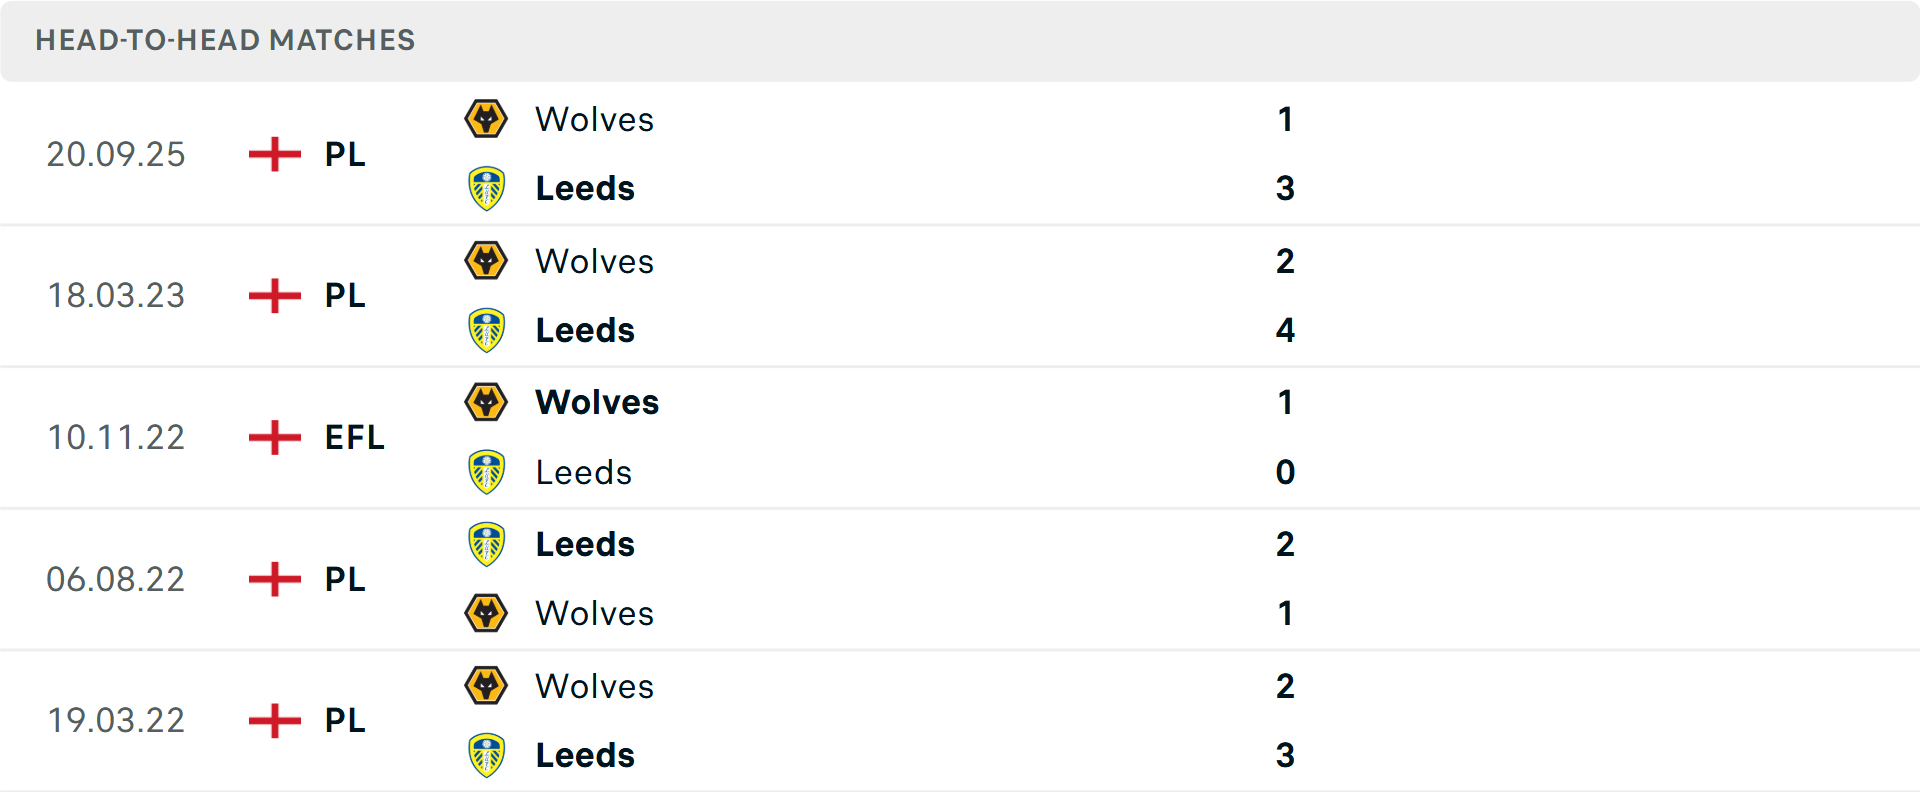Click the Leeds badge in the 10.11.22 row
The width and height of the screenshot is (1920, 792).
[487, 472]
